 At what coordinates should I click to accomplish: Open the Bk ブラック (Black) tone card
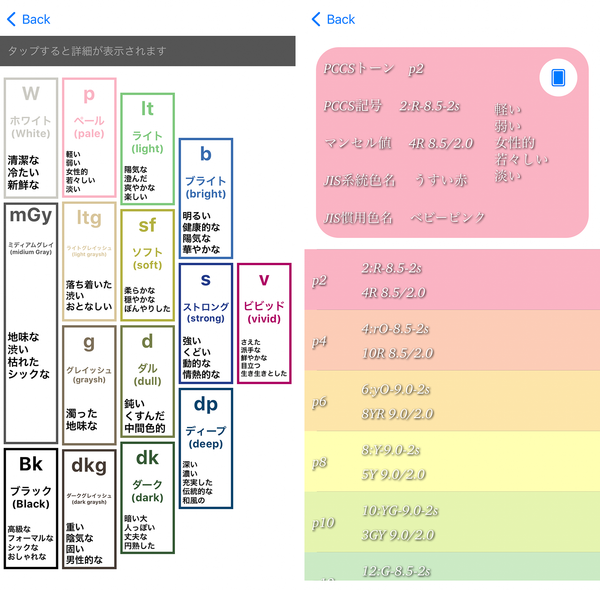pyautogui.click(x=31, y=509)
